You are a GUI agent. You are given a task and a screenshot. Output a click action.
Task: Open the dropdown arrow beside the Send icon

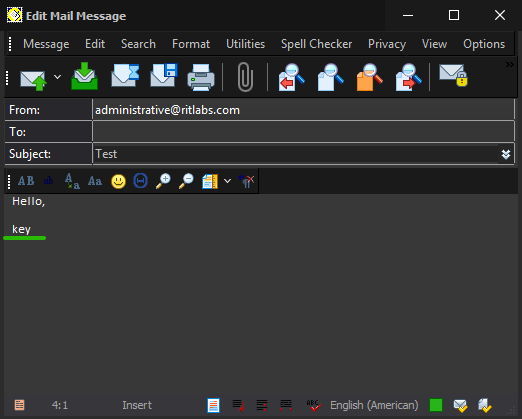pos(57,77)
